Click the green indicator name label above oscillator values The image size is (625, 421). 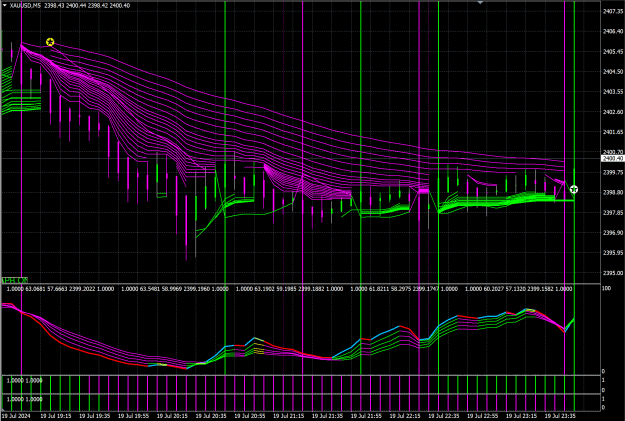(x=15, y=280)
